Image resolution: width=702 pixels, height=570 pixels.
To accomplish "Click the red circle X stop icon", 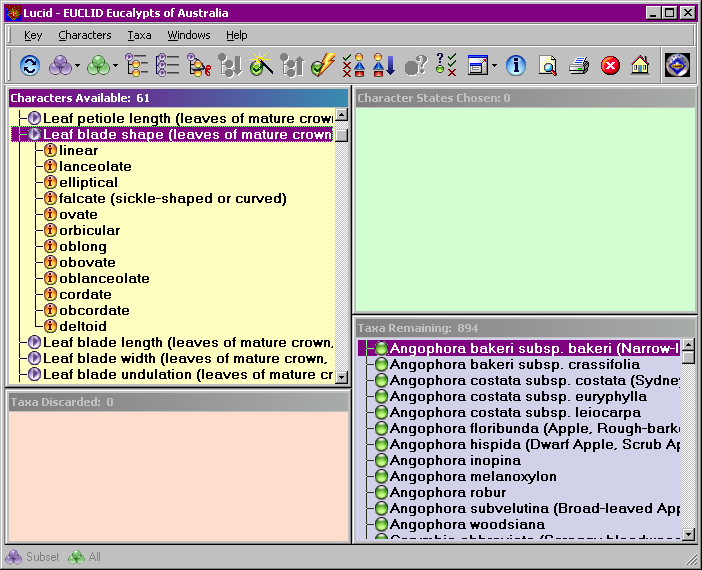I will coord(610,66).
